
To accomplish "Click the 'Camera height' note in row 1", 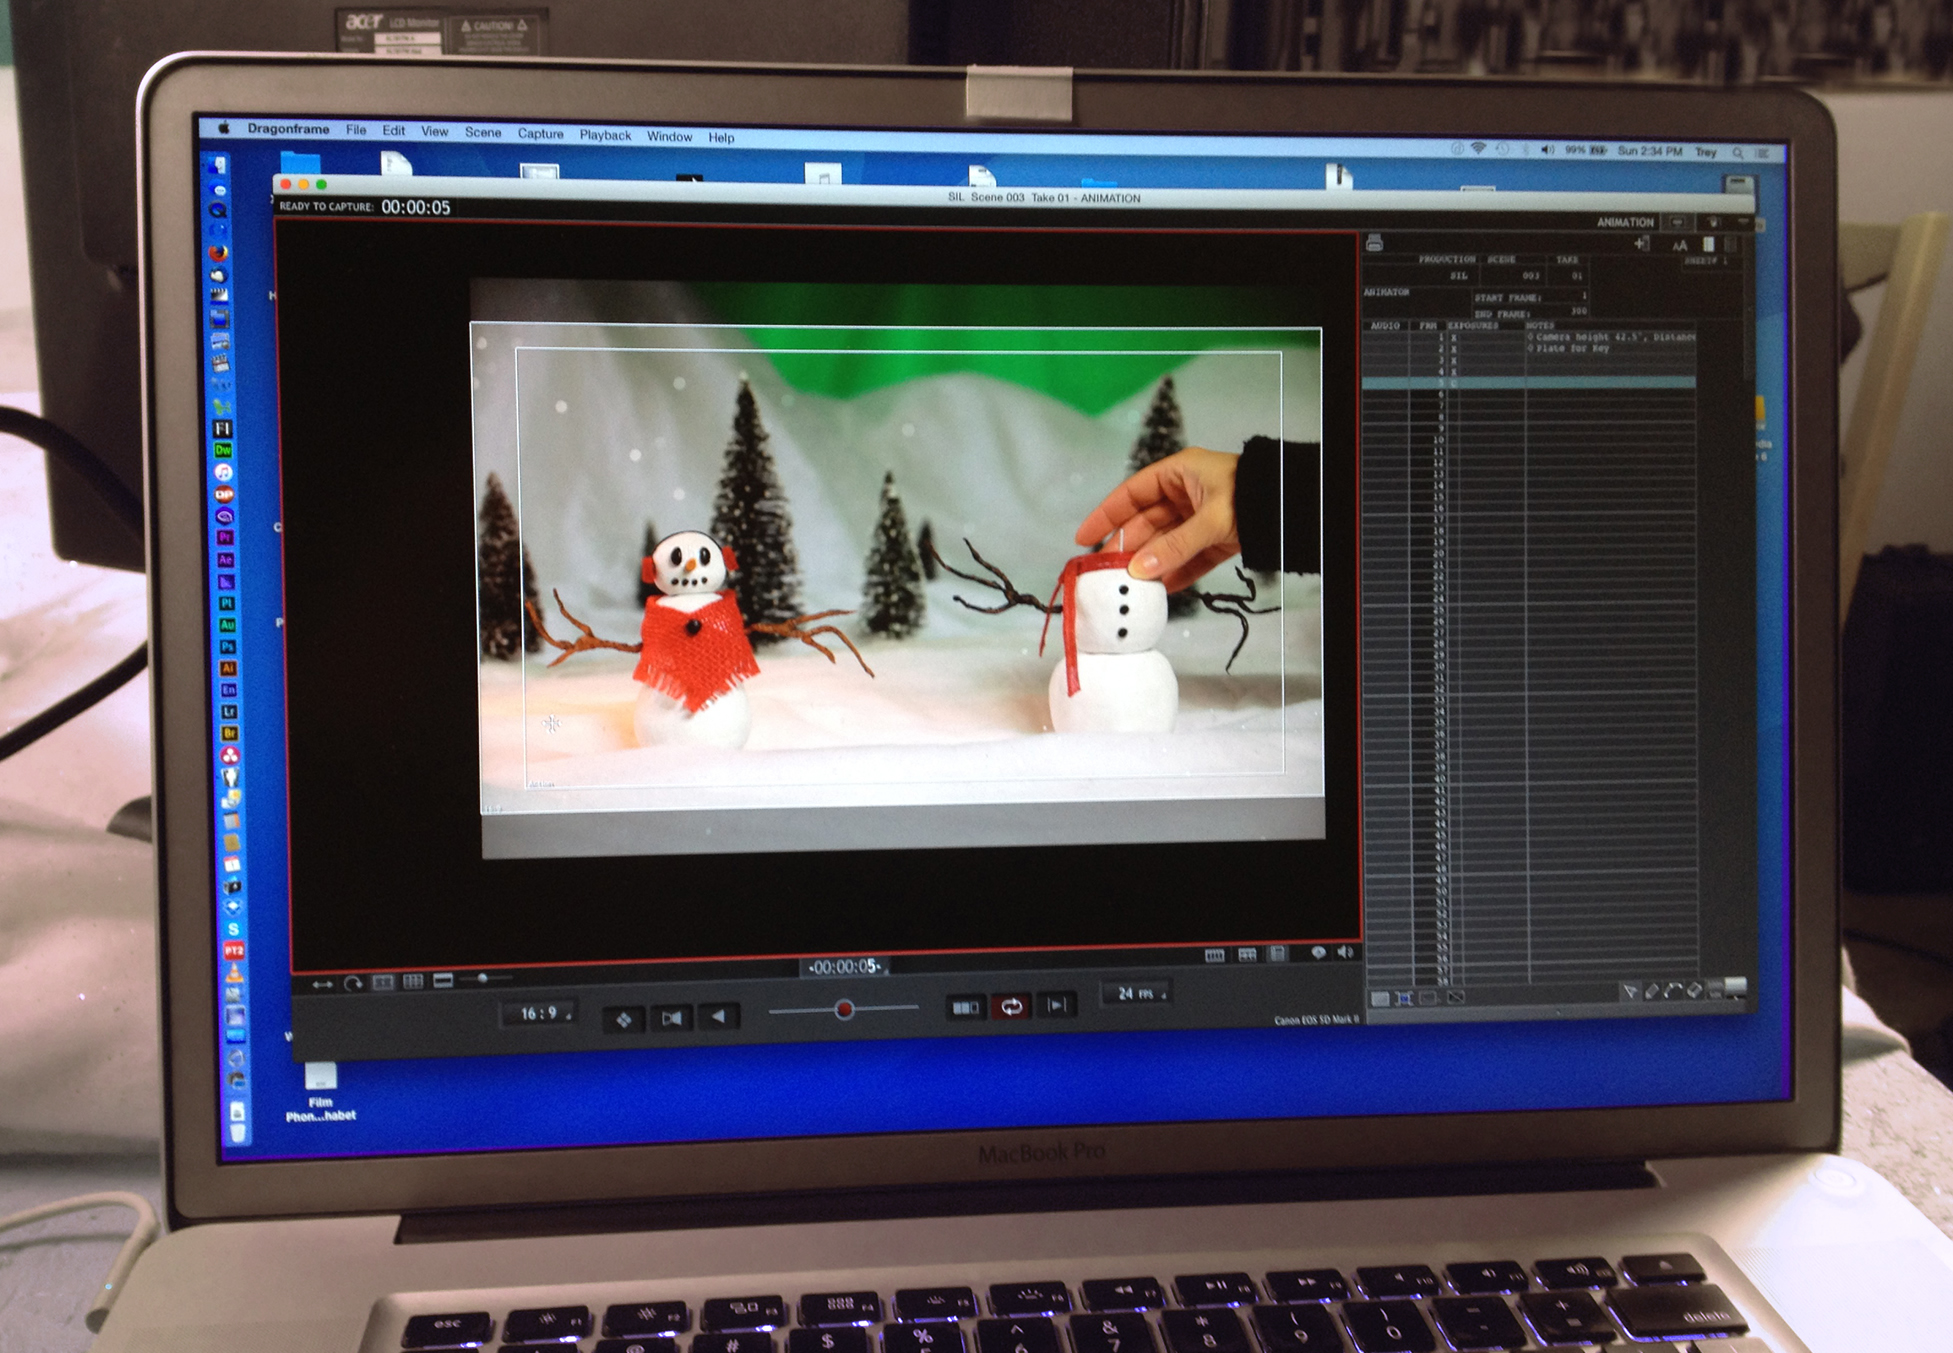I will 1611,337.
